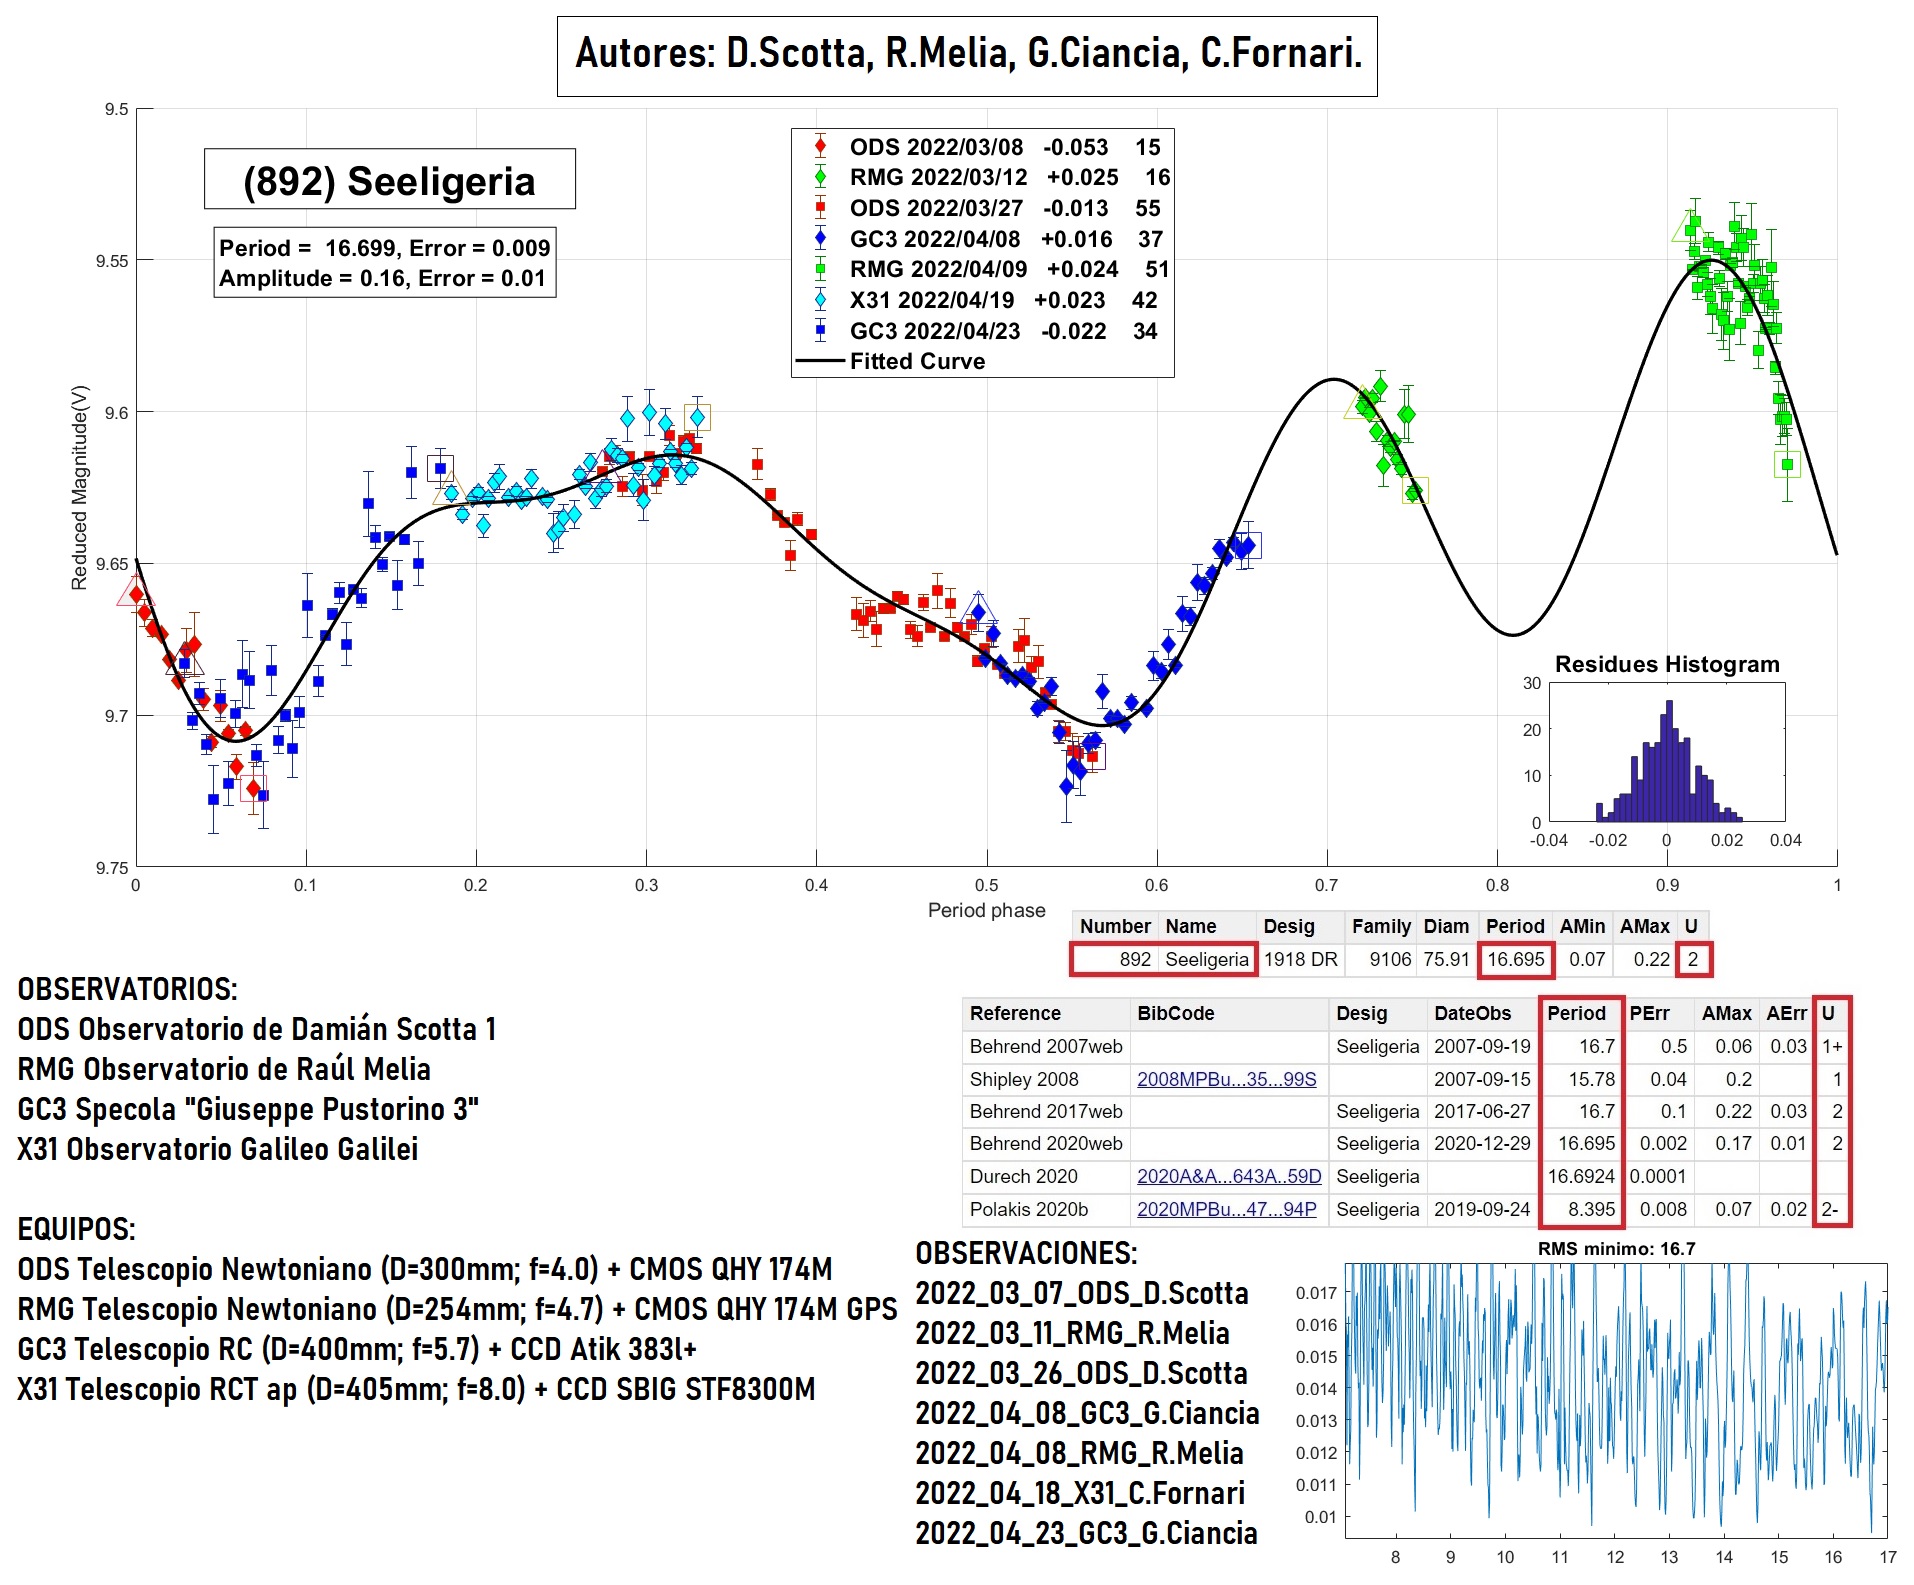Image resolution: width=1914 pixels, height=1585 pixels.
Task: Click legend entry GC3 2022/04/23
Action: 984,331
